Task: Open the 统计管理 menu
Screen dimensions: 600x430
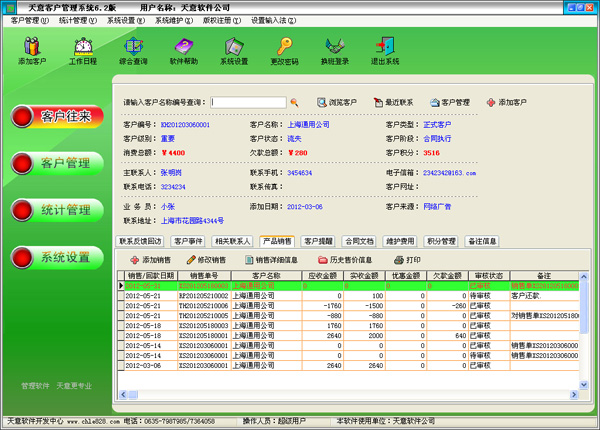Action: [x=78, y=20]
